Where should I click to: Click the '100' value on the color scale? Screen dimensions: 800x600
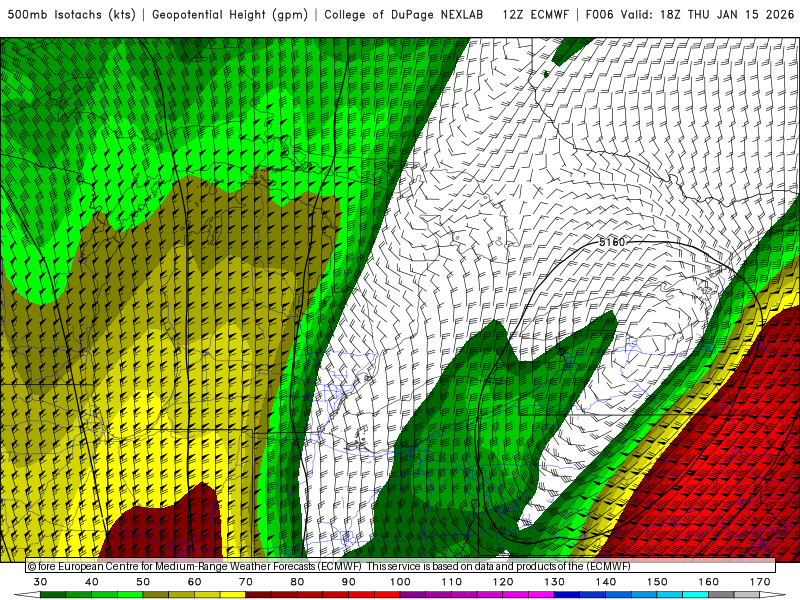[400, 582]
